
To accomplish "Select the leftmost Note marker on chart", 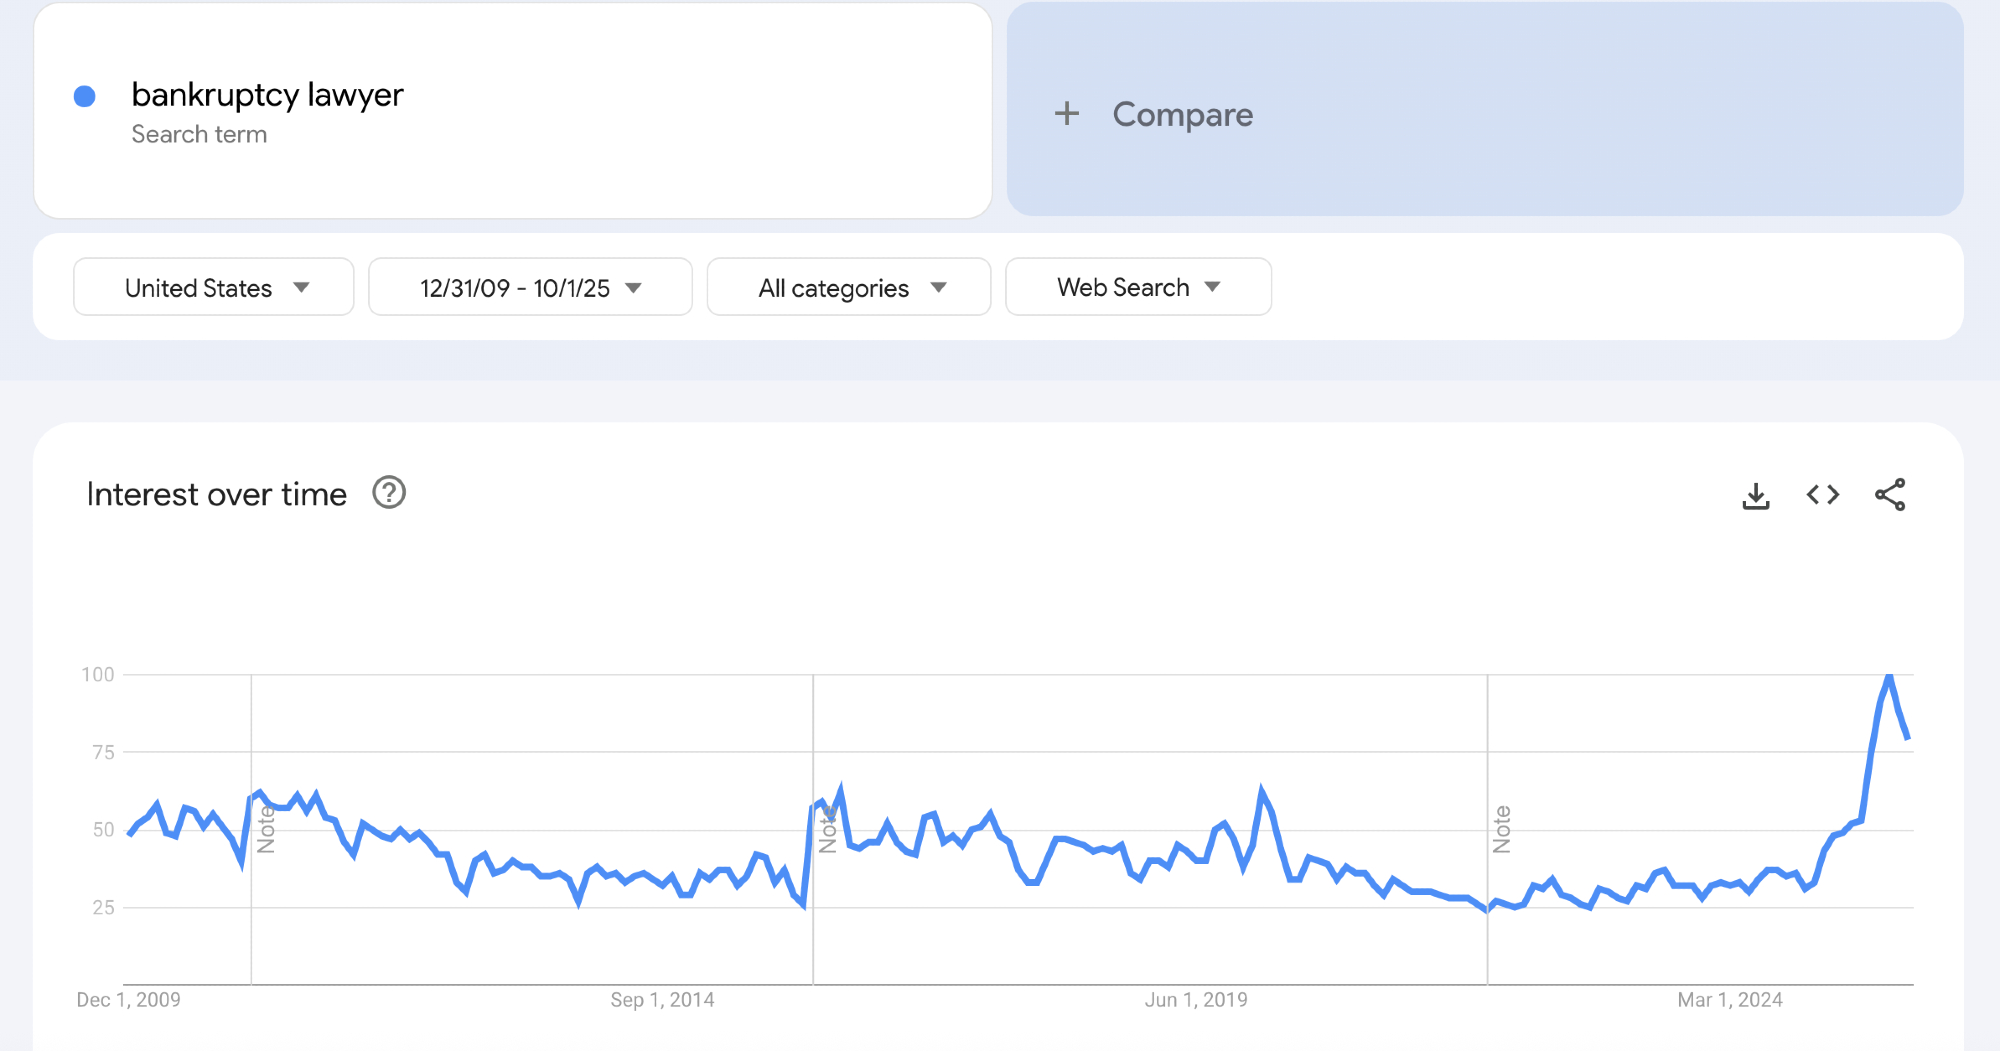I will point(266,830).
